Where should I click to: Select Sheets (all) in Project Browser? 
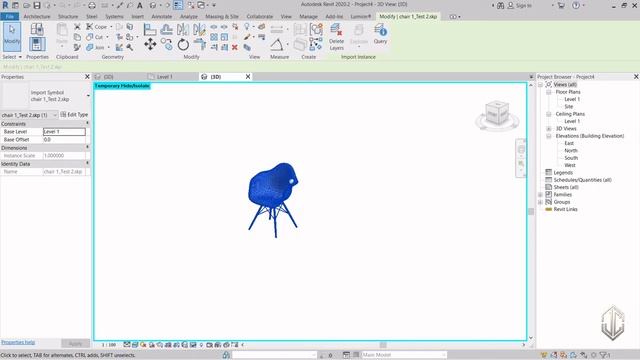tap(566, 187)
